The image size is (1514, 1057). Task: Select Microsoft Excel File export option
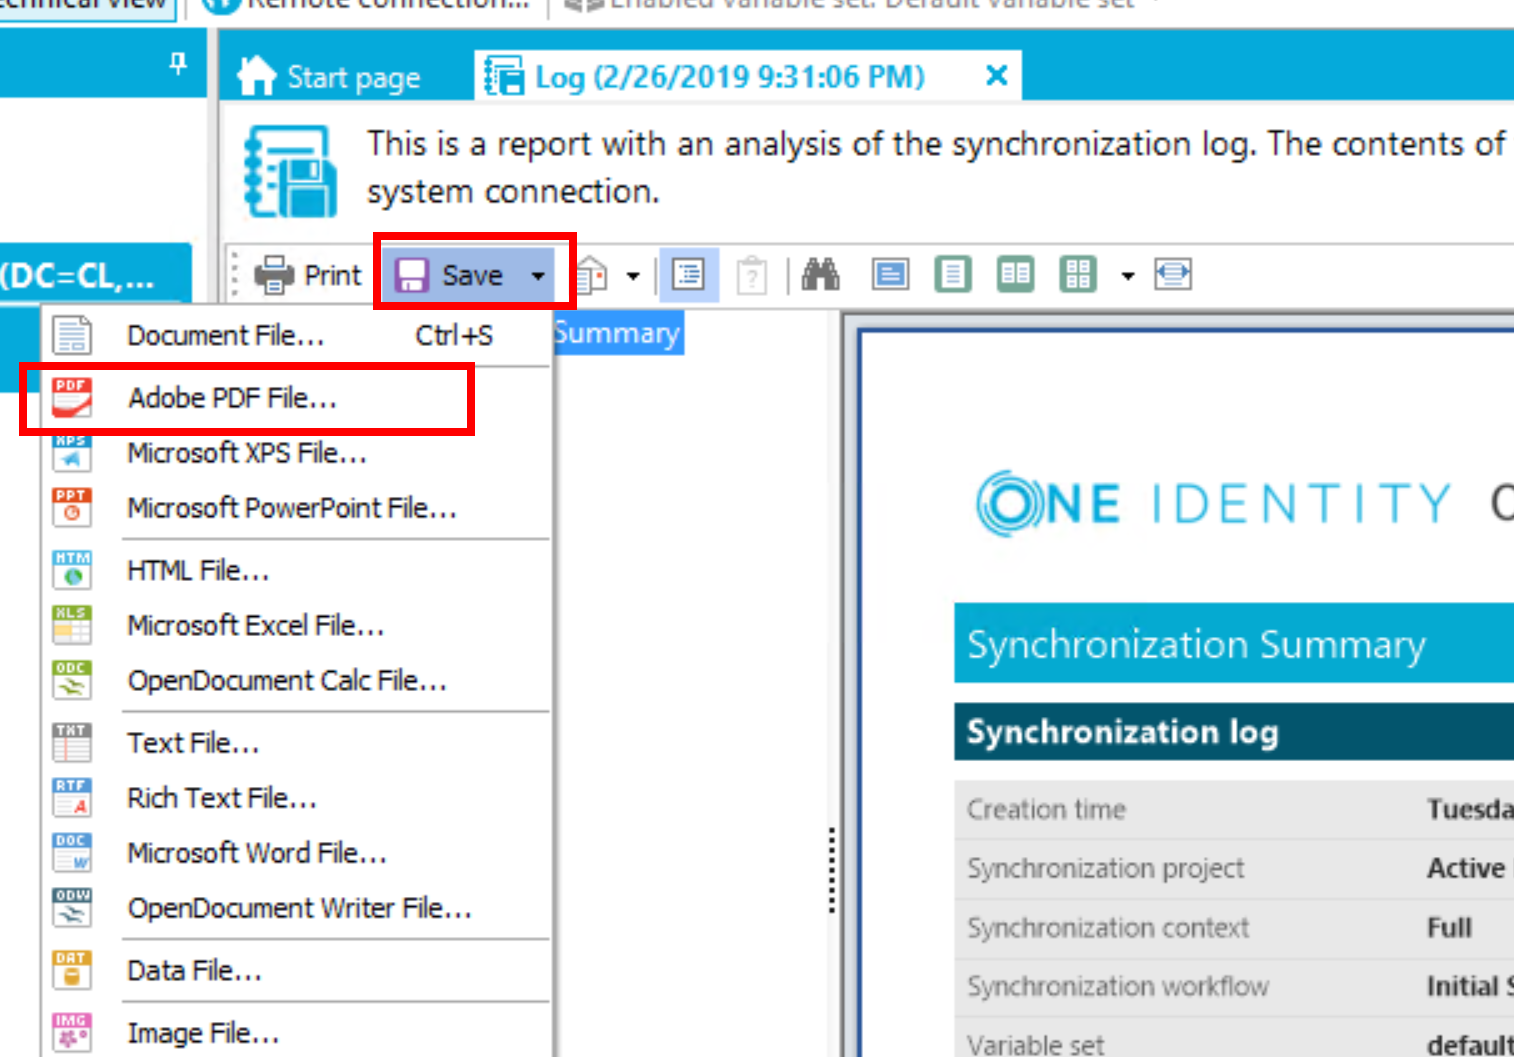tap(255, 625)
